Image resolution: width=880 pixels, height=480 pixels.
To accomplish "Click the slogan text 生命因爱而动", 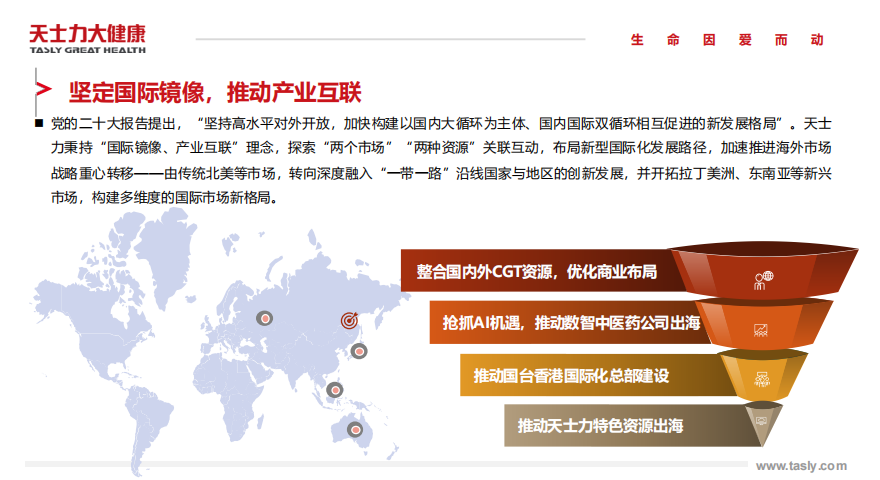I will (727, 40).
